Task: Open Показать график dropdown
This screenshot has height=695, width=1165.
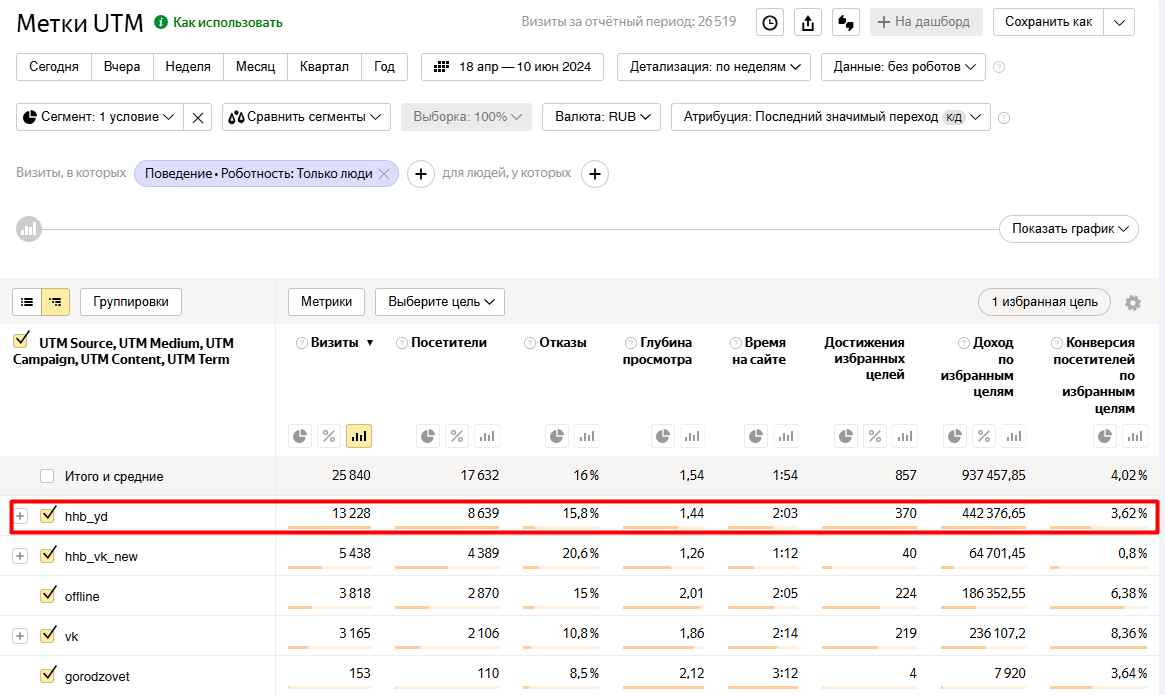Action: (x=1069, y=229)
